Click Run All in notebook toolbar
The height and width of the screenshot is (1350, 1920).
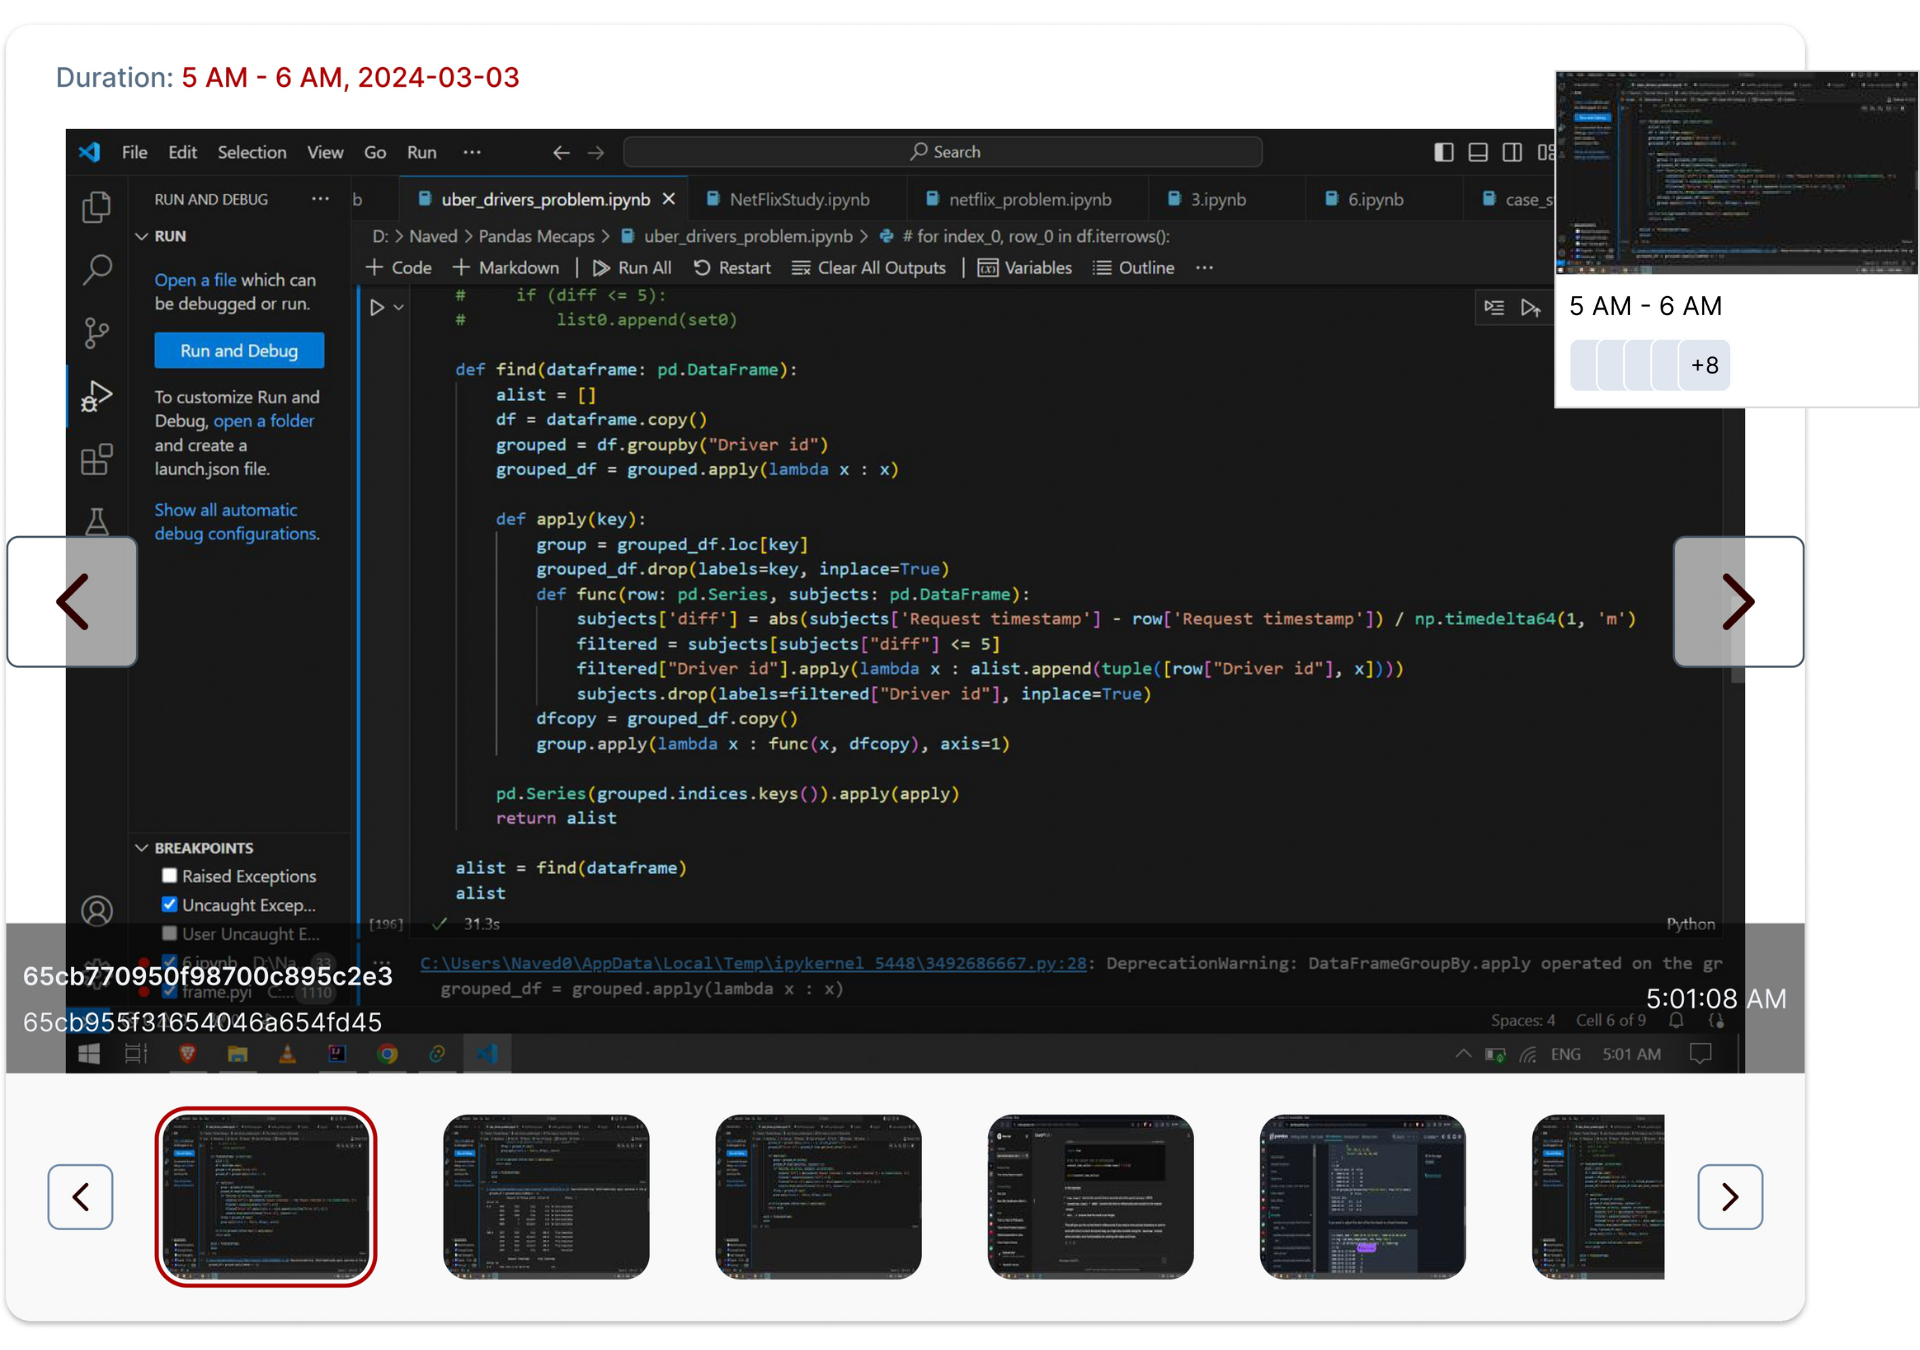click(x=632, y=268)
